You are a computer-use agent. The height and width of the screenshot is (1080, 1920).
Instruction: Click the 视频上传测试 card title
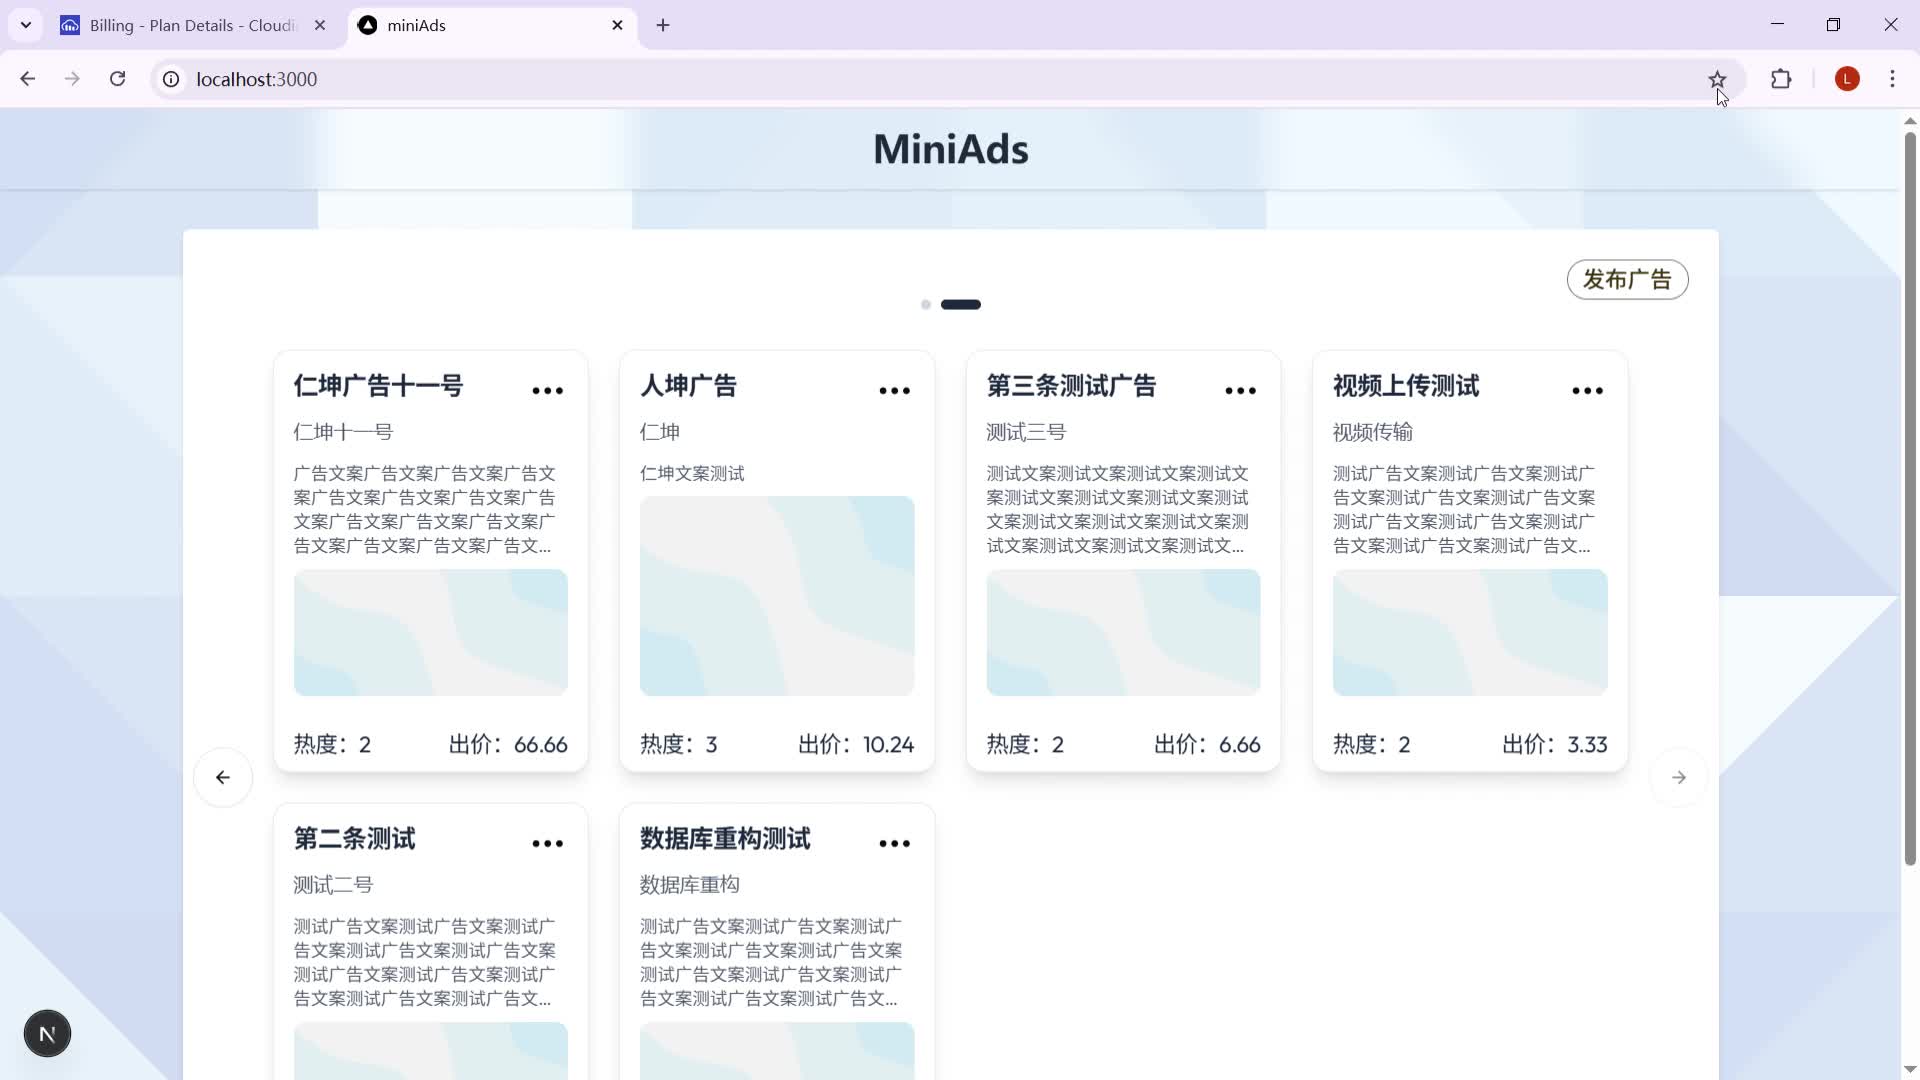point(1406,386)
